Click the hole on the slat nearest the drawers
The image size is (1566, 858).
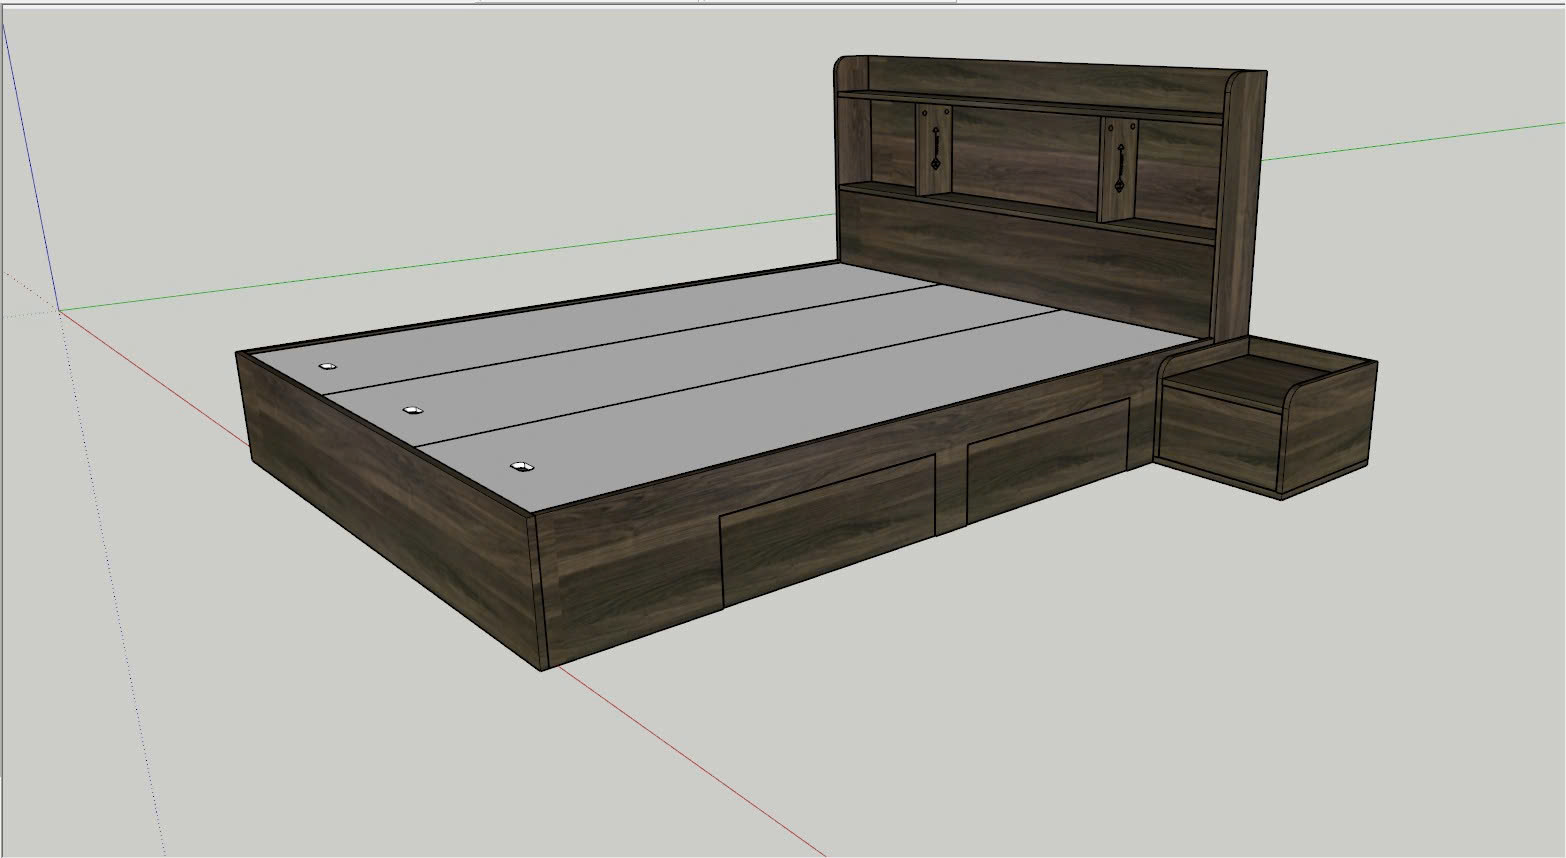pos(518,467)
